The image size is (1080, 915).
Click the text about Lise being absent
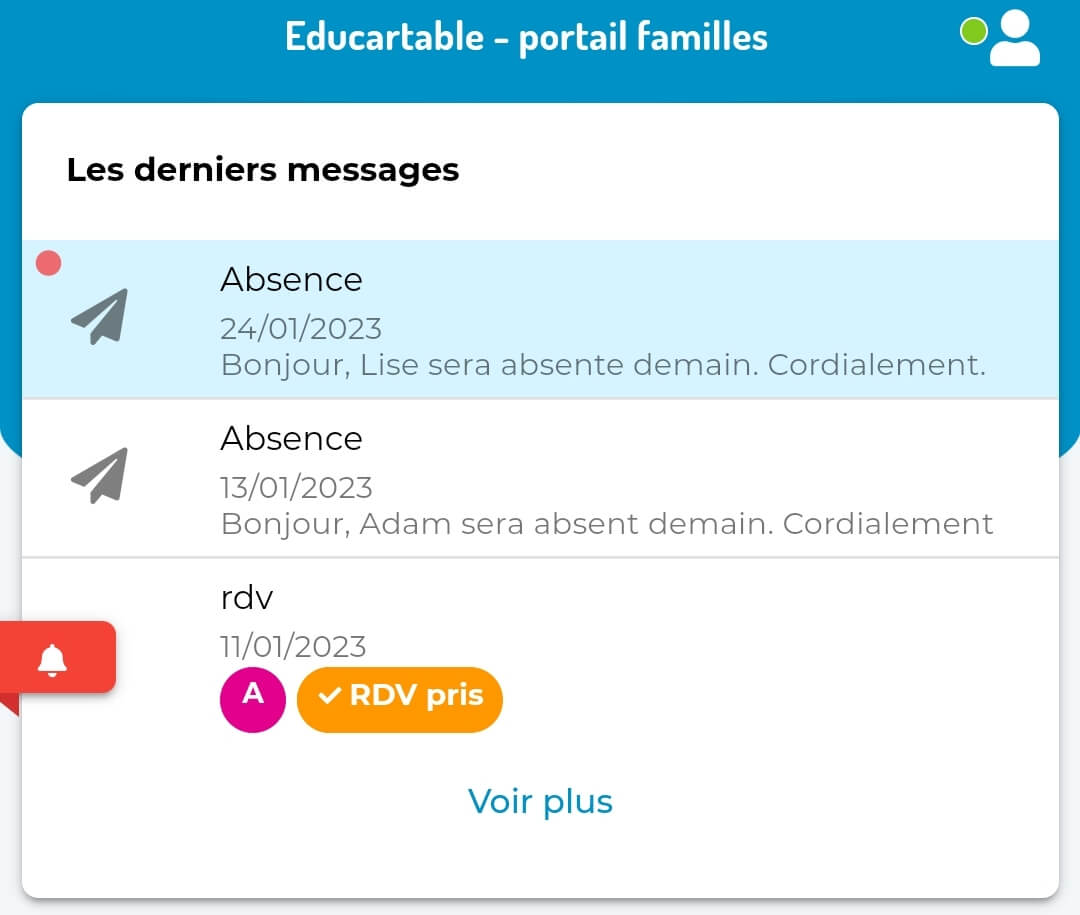click(x=603, y=365)
